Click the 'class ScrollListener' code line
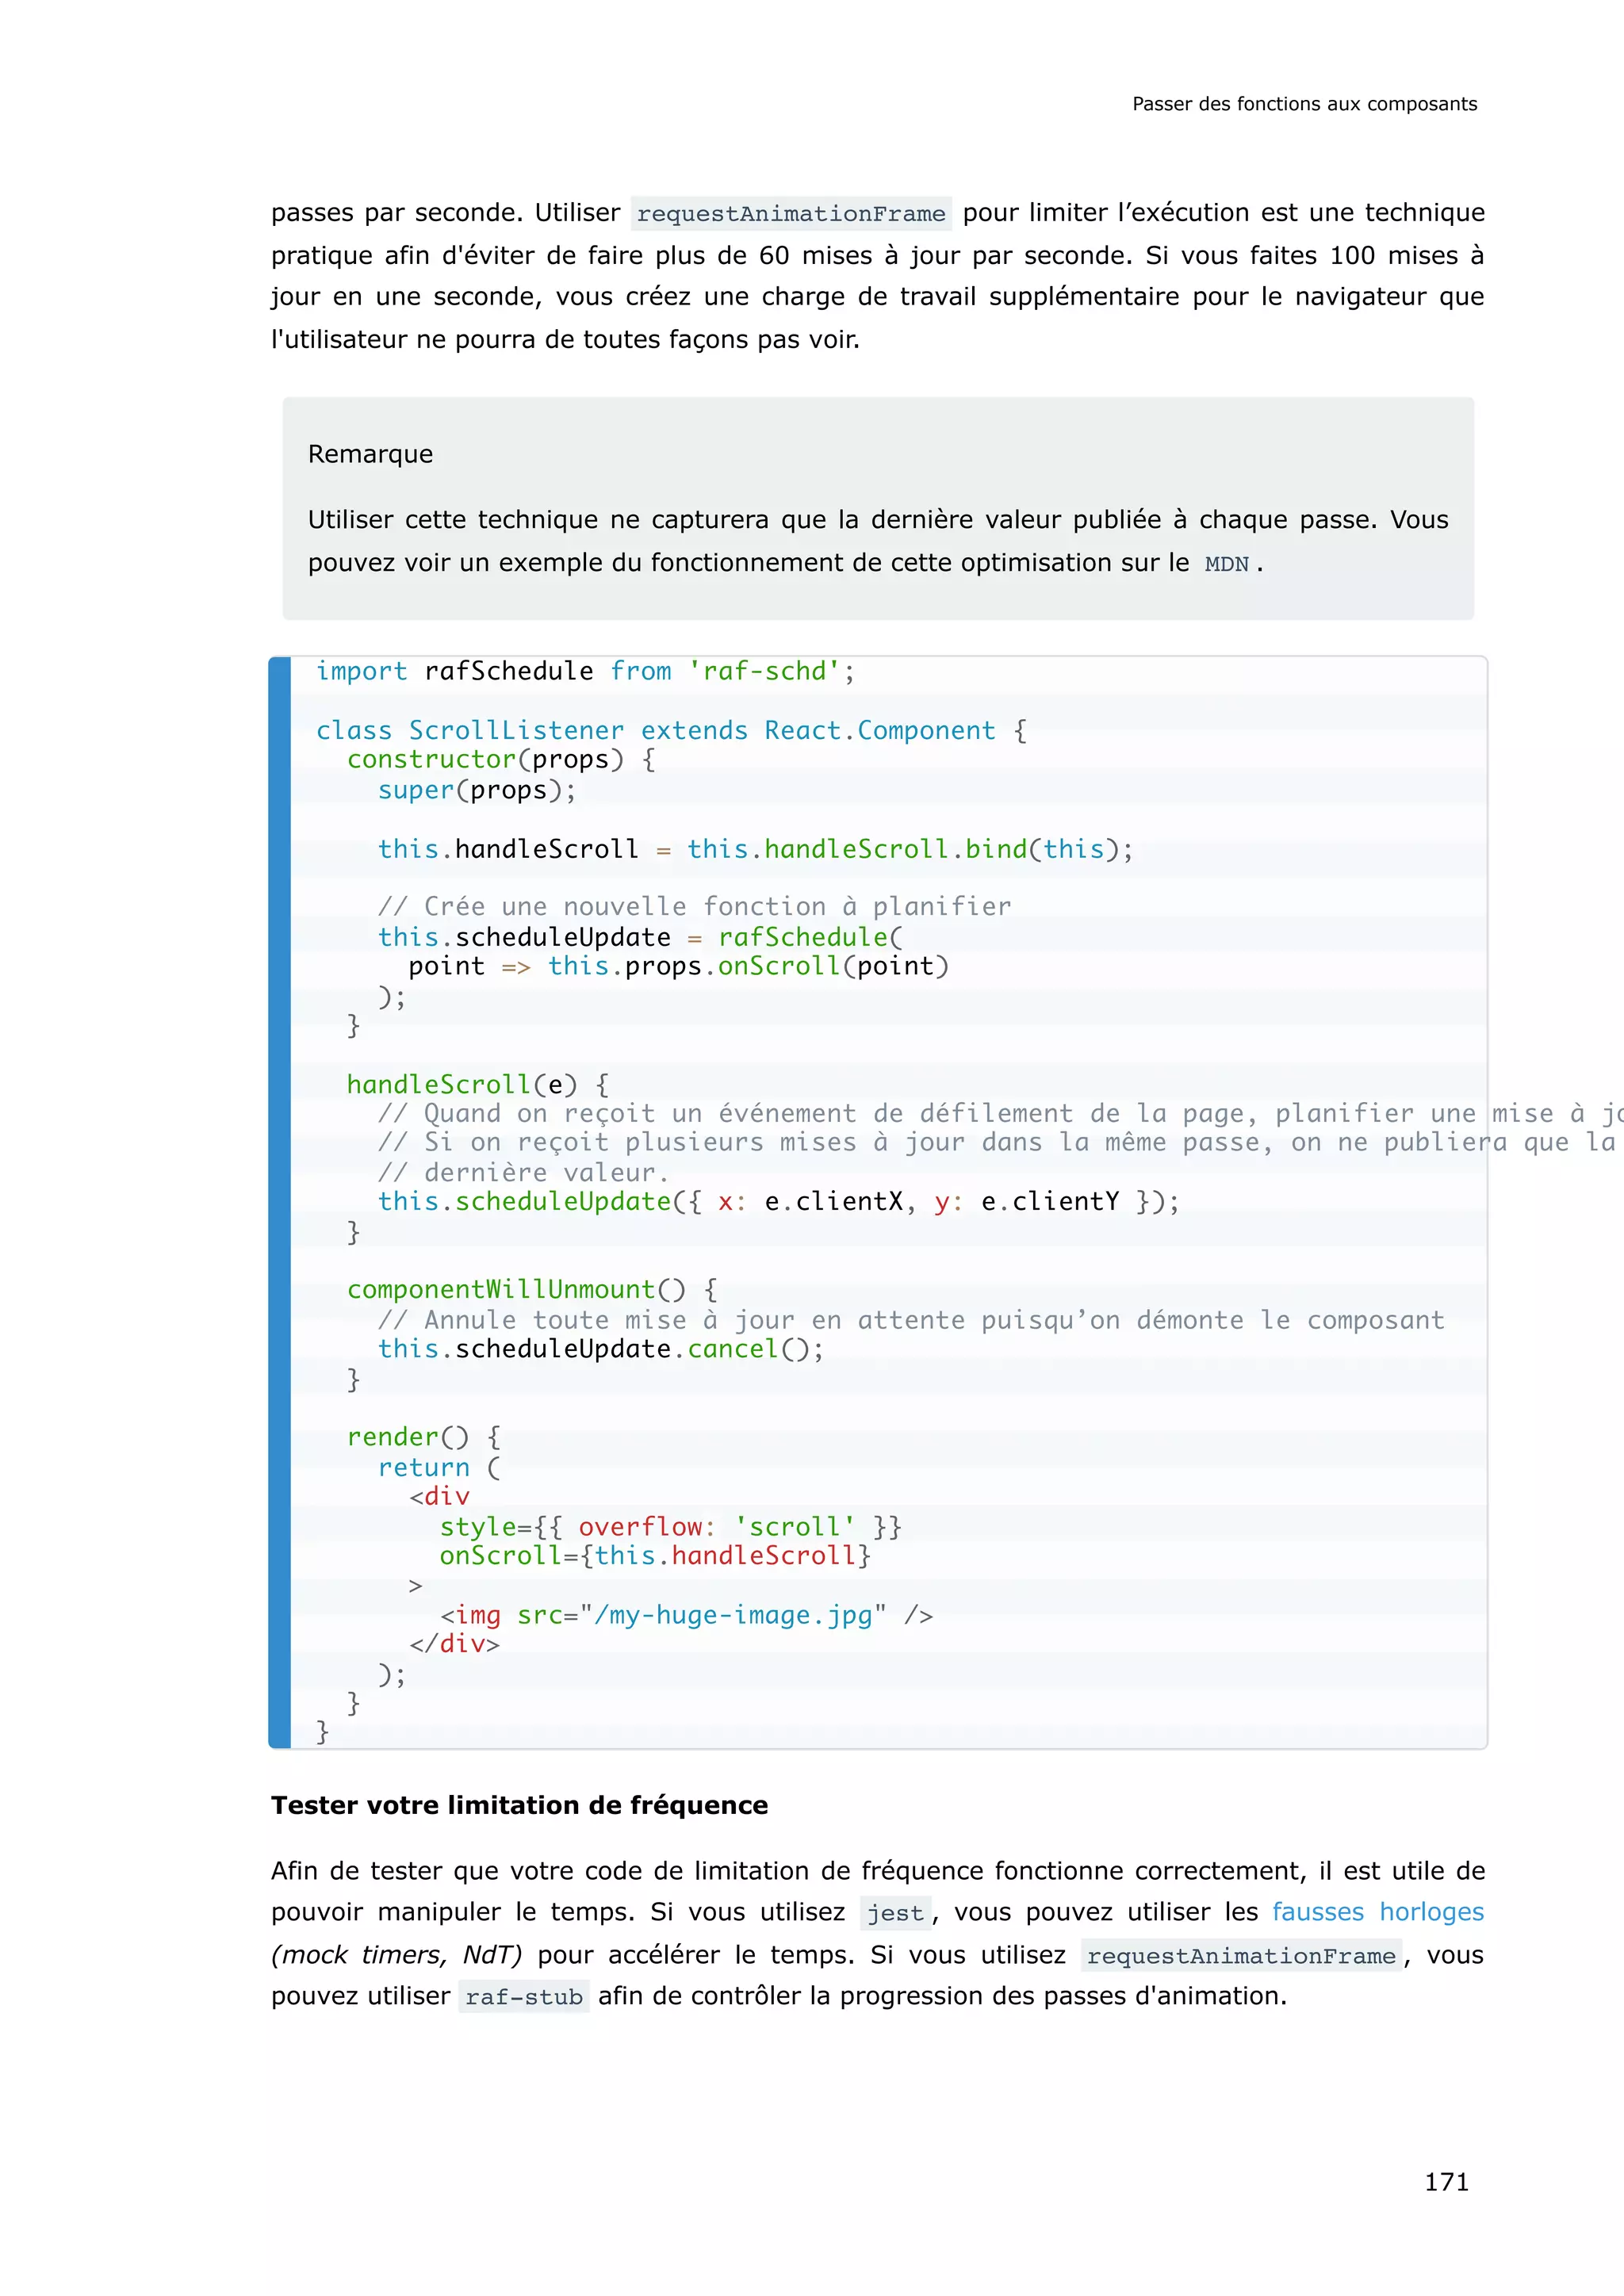The width and height of the screenshot is (1624, 2296). [670, 730]
